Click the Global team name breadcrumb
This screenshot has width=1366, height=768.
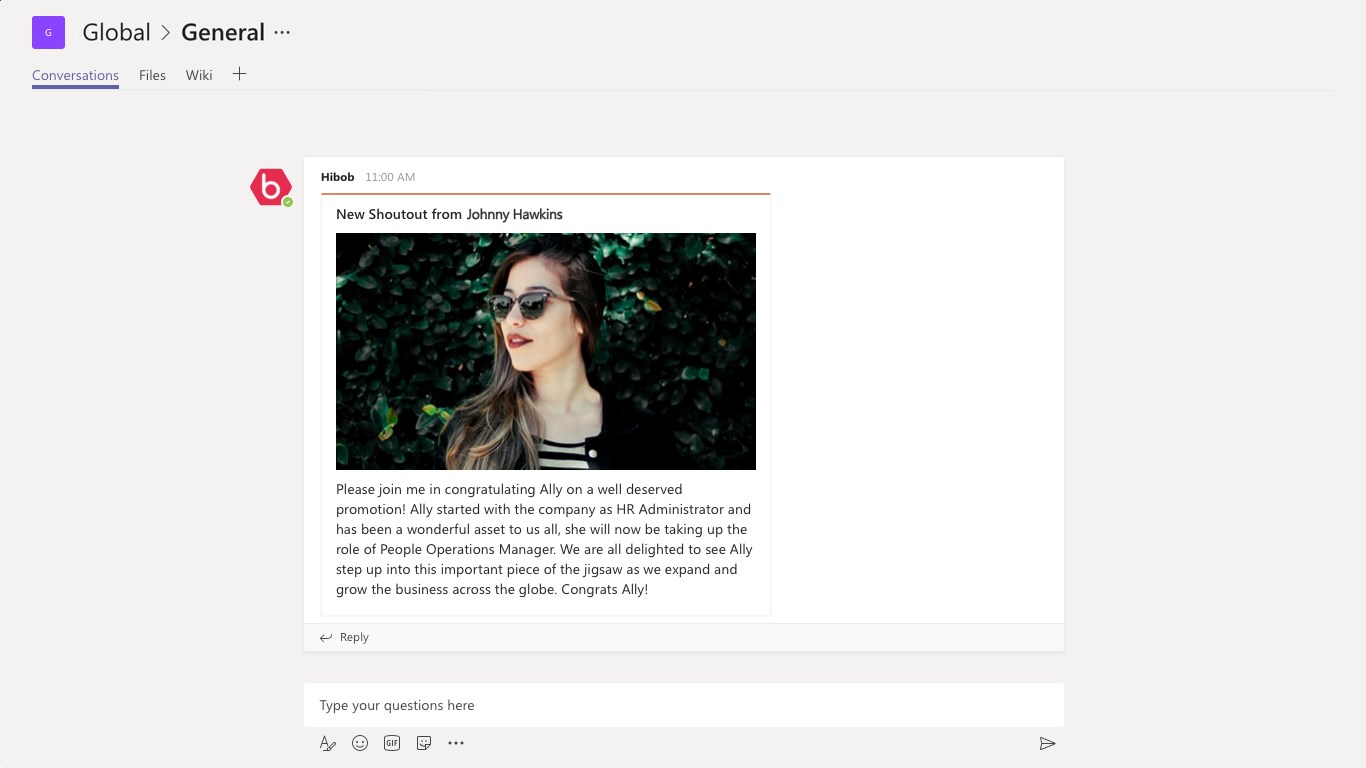pyautogui.click(x=116, y=32)
